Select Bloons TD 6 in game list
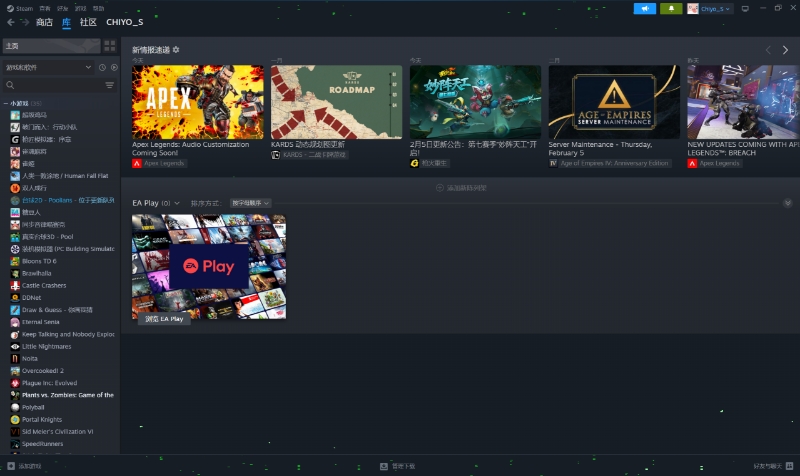Screen dimensions: 800x476 pyautogui.click(x=40, y=260)
